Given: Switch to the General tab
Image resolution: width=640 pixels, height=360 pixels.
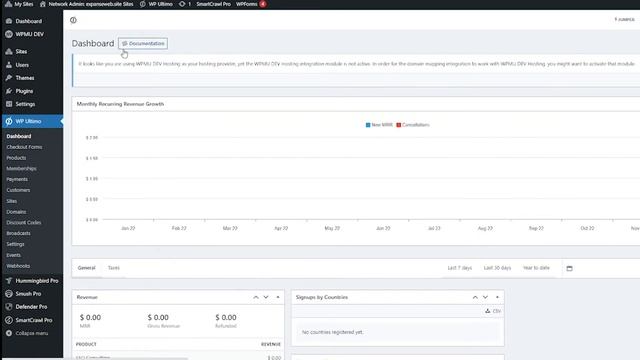Looking at the screenshot, I should click(87, 268).
